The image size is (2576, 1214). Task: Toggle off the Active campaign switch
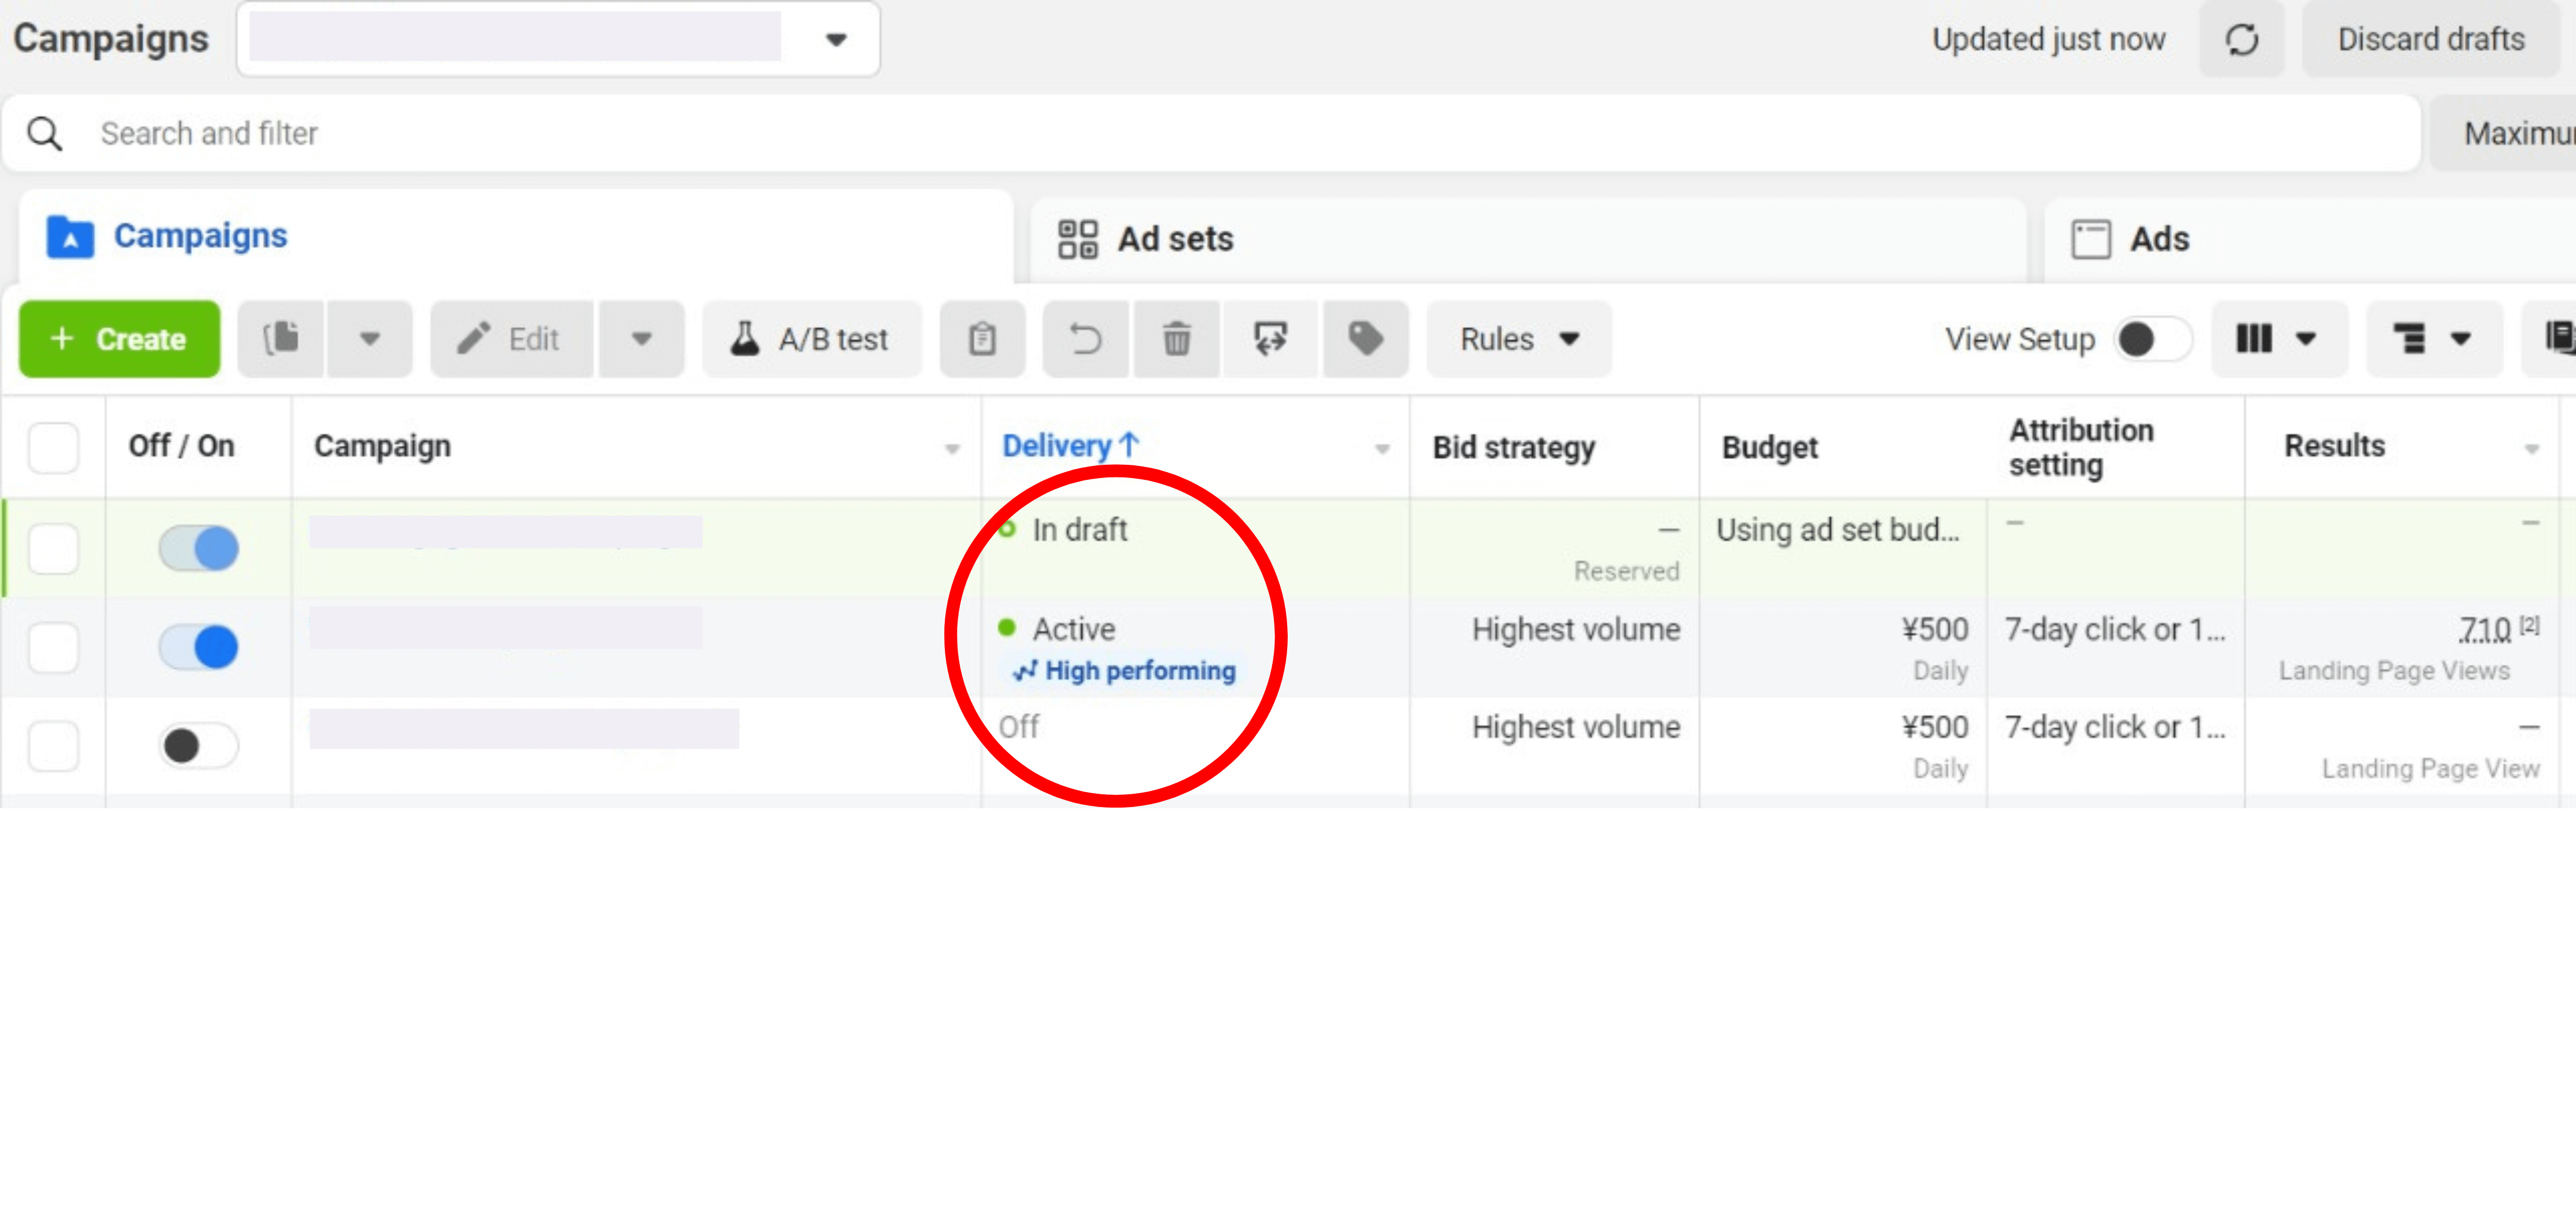(199, 647)
